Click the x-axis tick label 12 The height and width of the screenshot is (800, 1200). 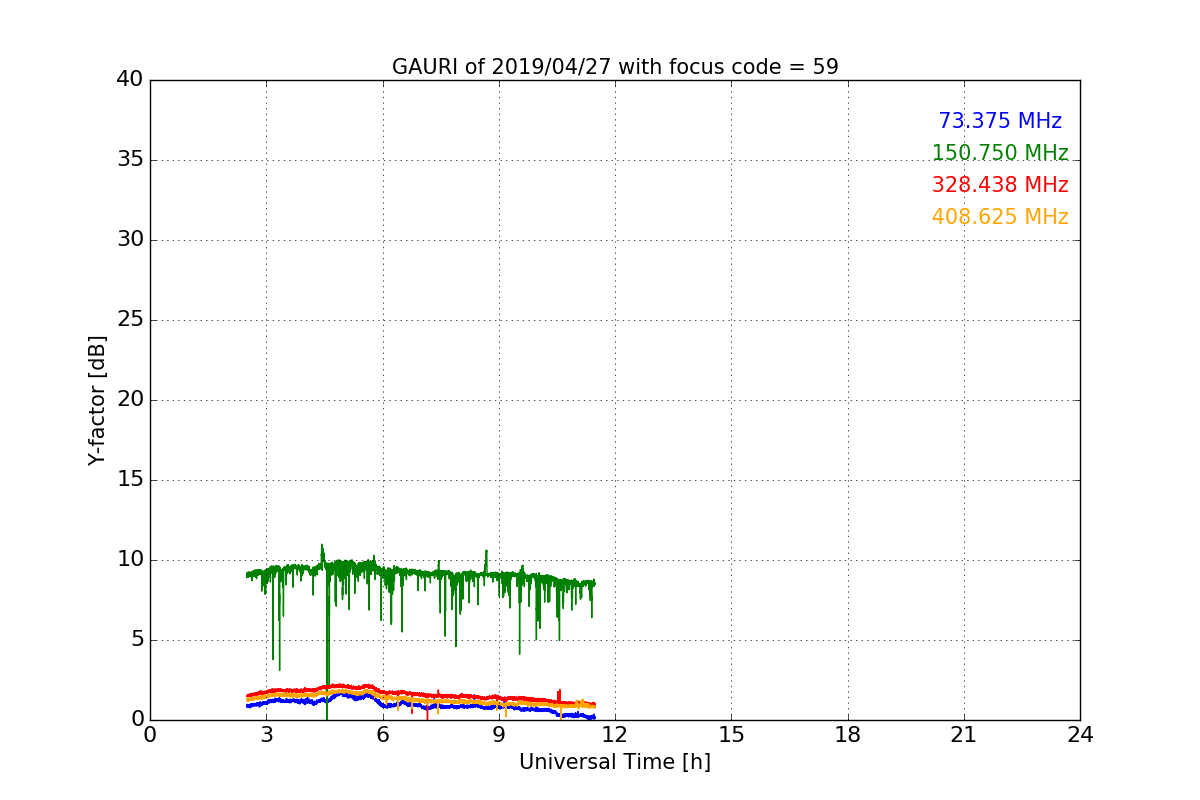615,735
